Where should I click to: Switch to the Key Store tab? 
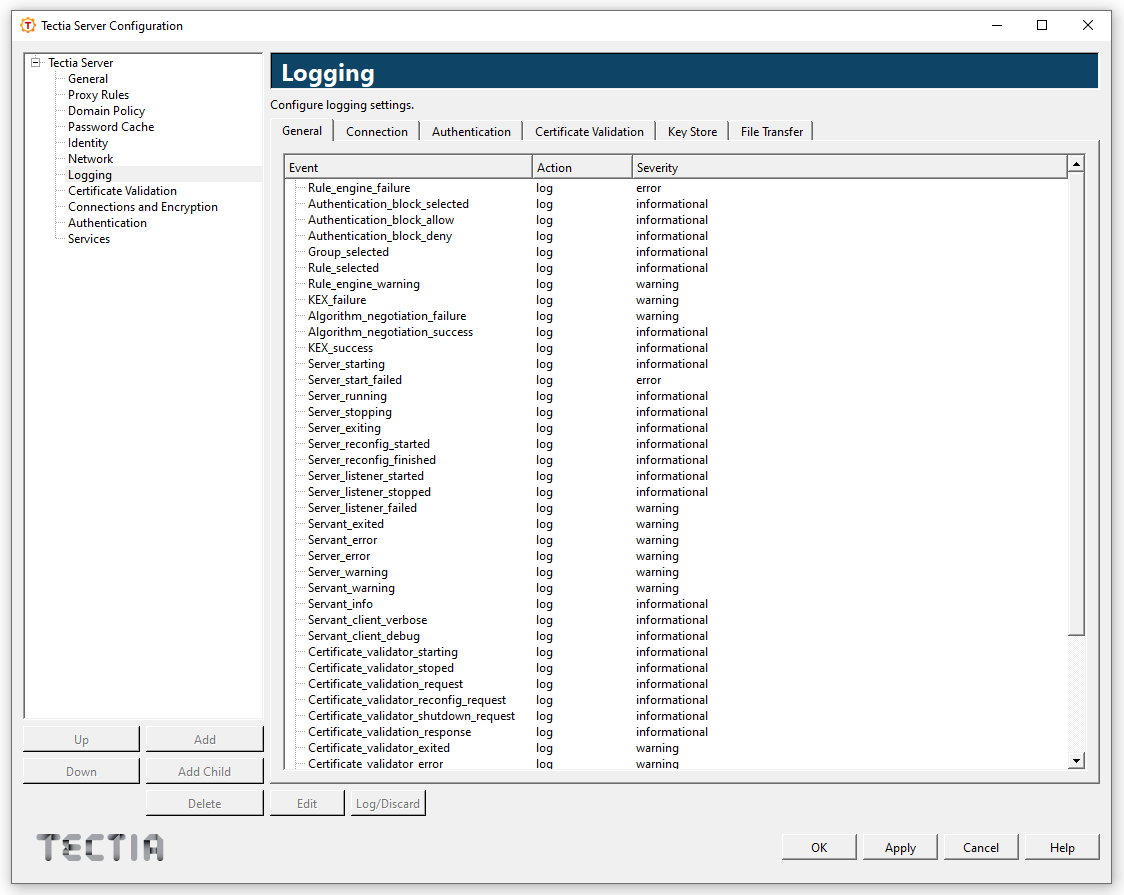click(x=692, y=132)
